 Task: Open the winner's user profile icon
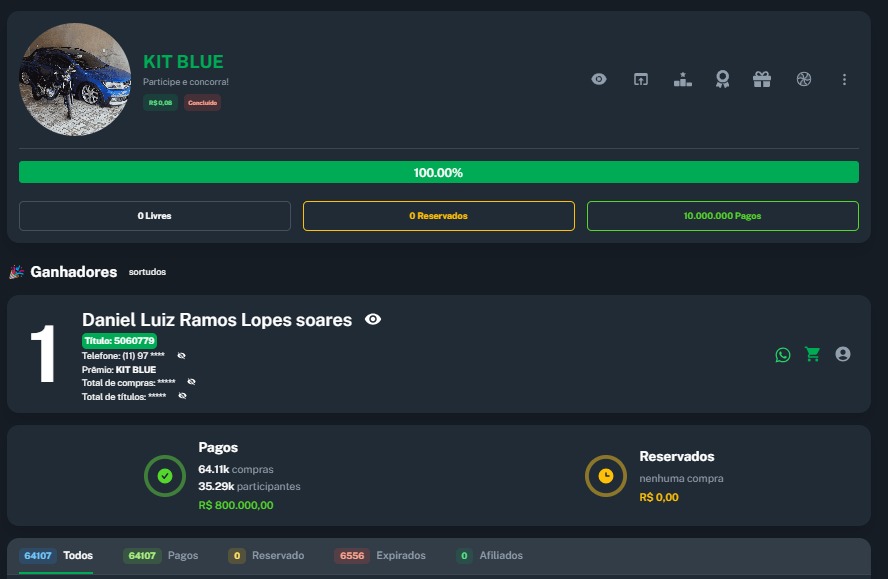tap(843, 354)
